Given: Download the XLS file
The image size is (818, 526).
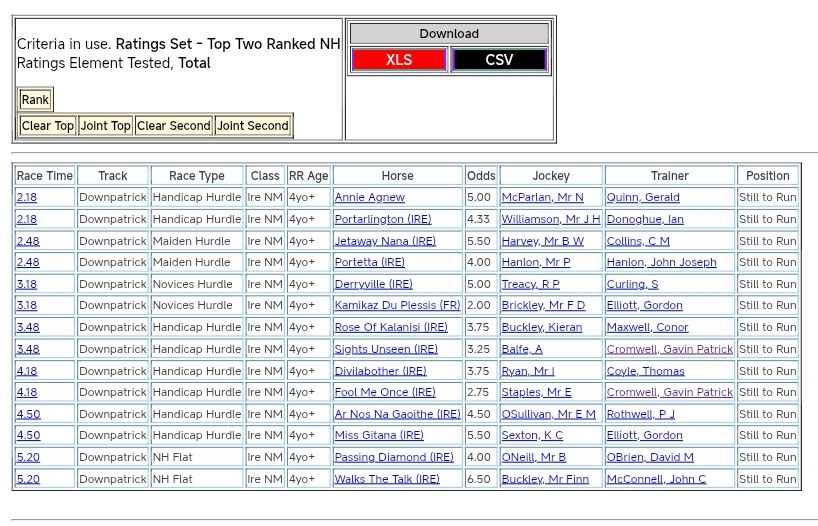Looking at the screenshot, I should click(x=398, y=60).
